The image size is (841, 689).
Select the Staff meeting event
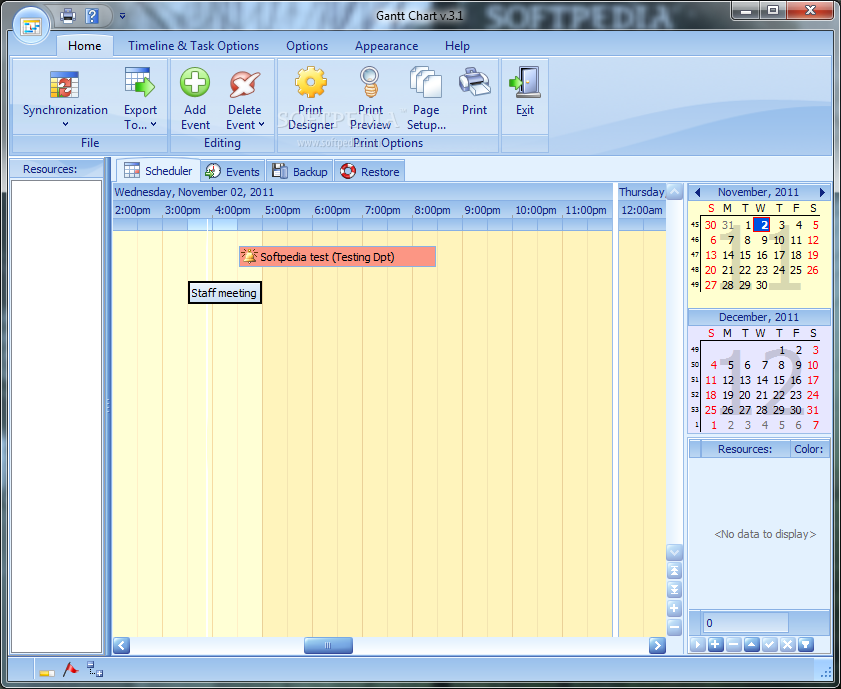click(x=225, y=293)
